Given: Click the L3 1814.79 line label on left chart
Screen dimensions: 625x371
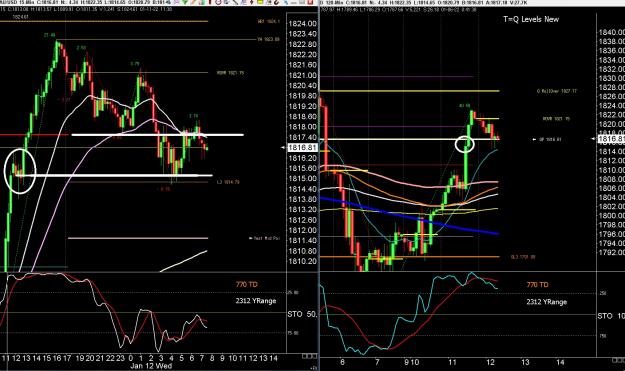Looking at the screenshot, I should (x=228, y=182).
